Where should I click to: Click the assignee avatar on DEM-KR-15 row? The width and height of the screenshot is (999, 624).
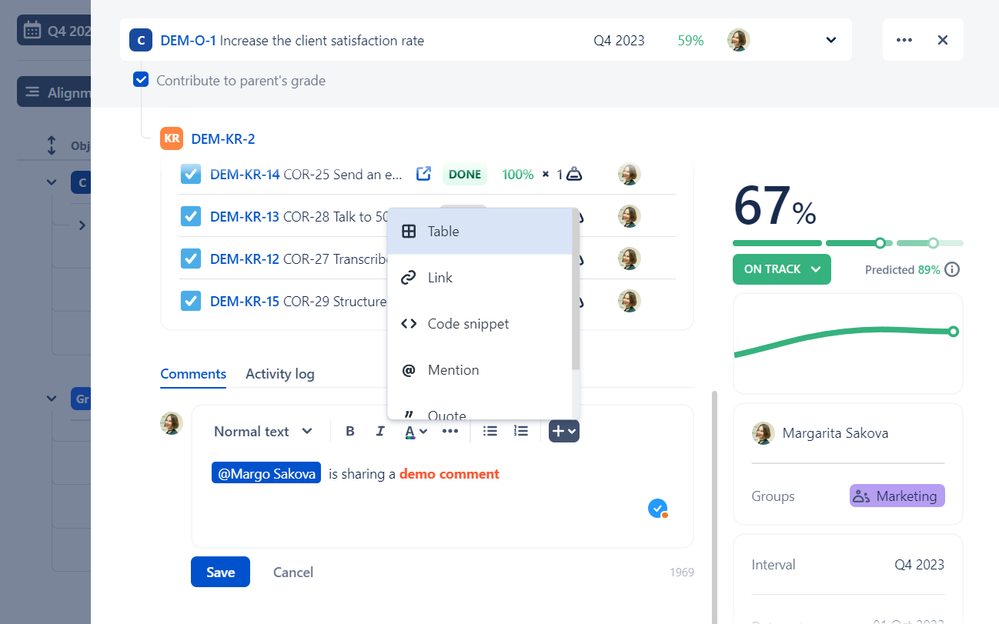(x=629, y=300)
